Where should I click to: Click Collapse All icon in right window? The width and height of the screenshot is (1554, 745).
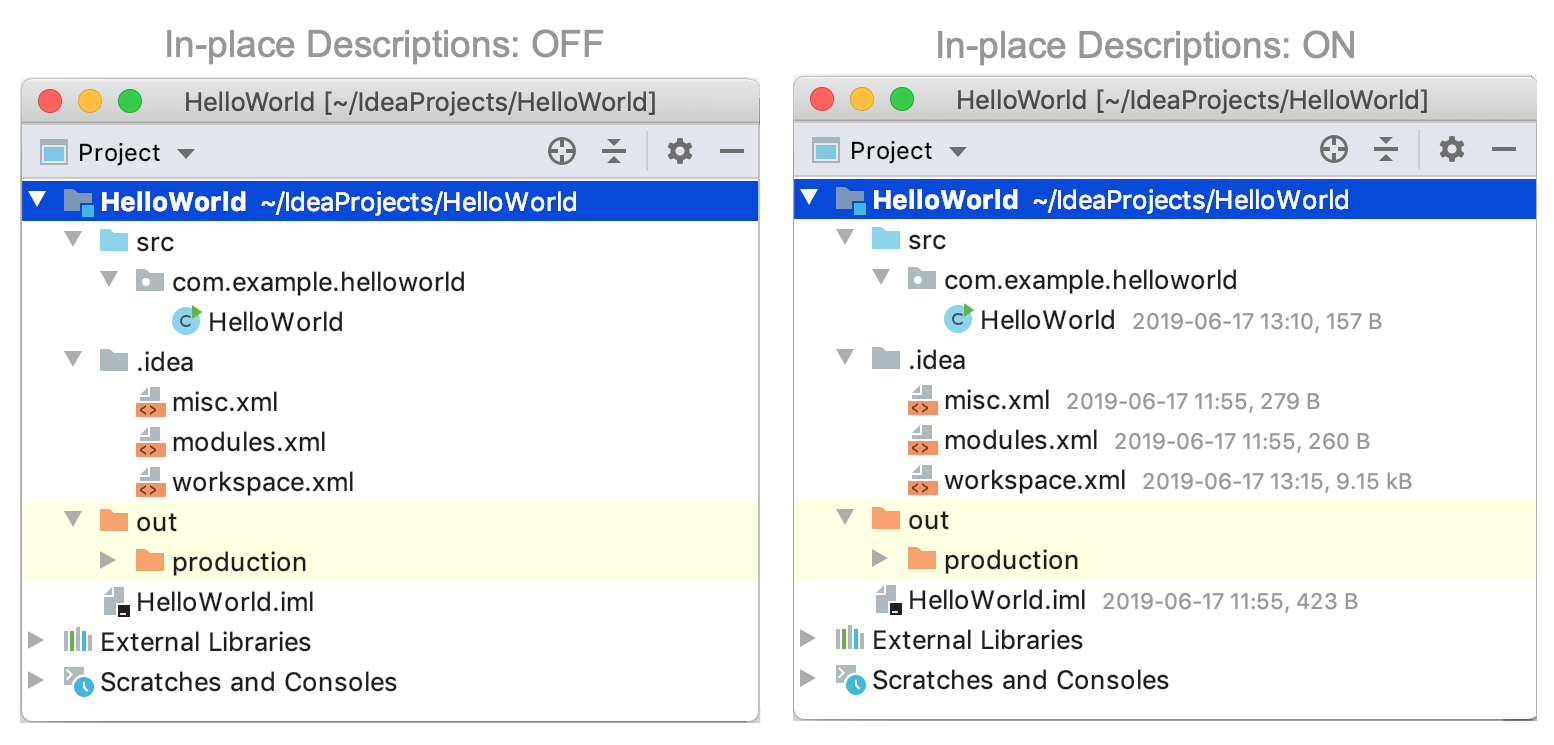coord(1386,150)
